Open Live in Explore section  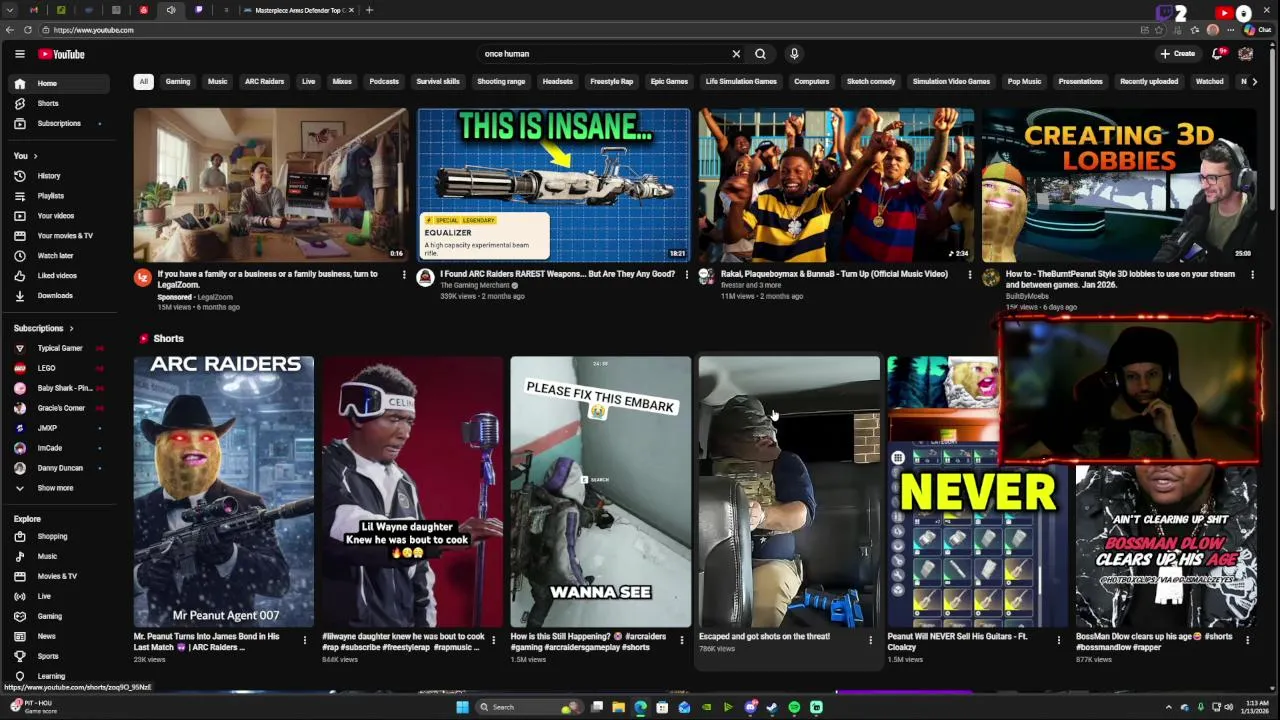(60, 596)
